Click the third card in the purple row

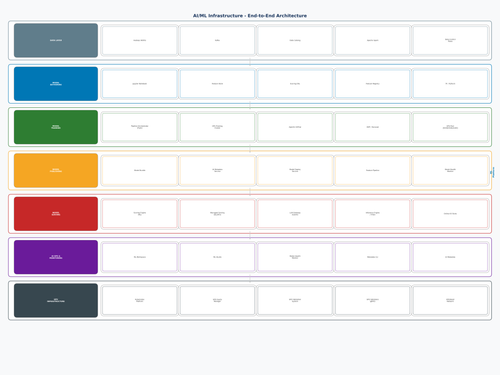click(x=295, y=257)
